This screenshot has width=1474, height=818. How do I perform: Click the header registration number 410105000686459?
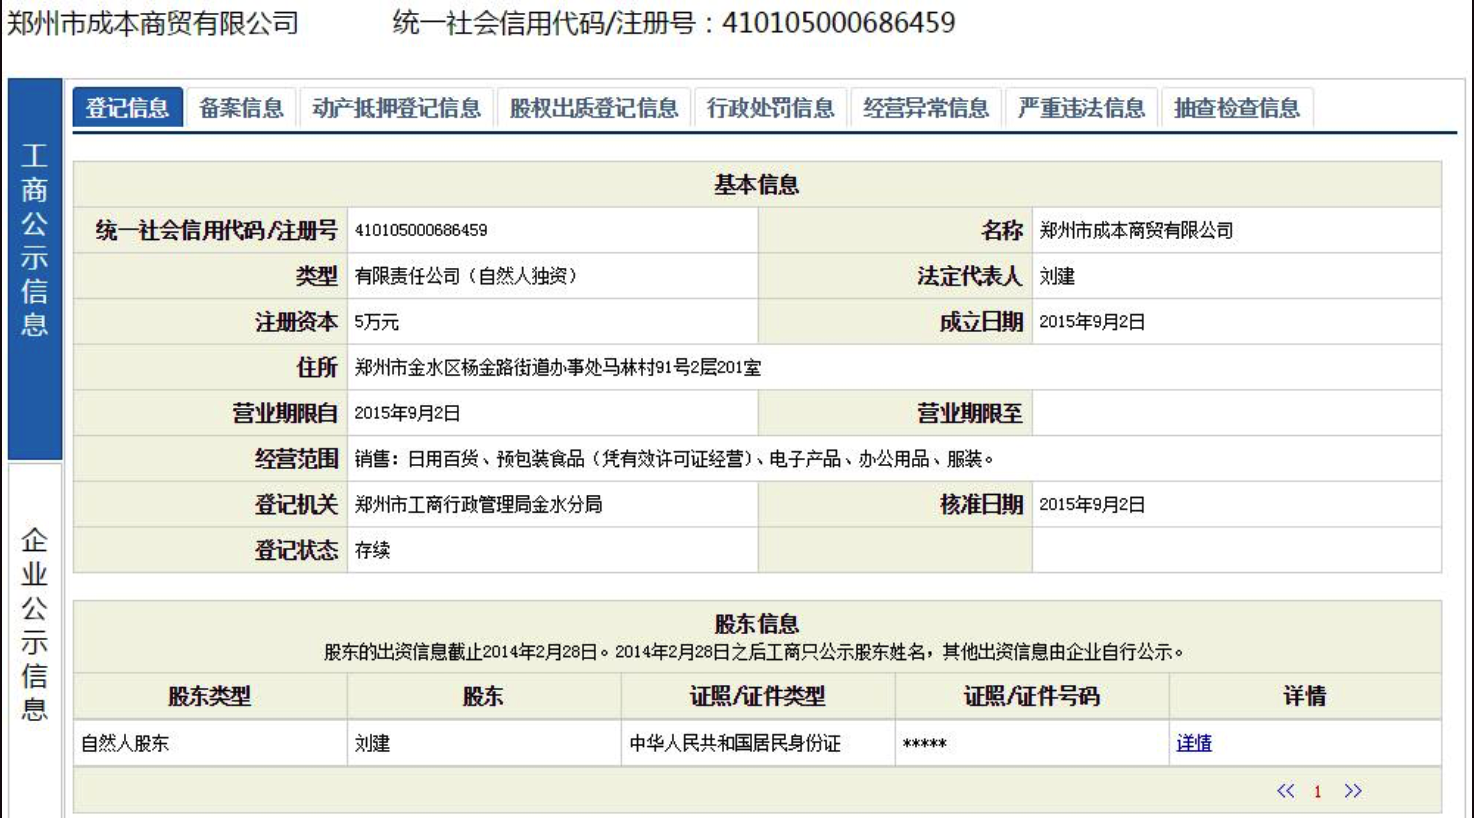[838, 23]
